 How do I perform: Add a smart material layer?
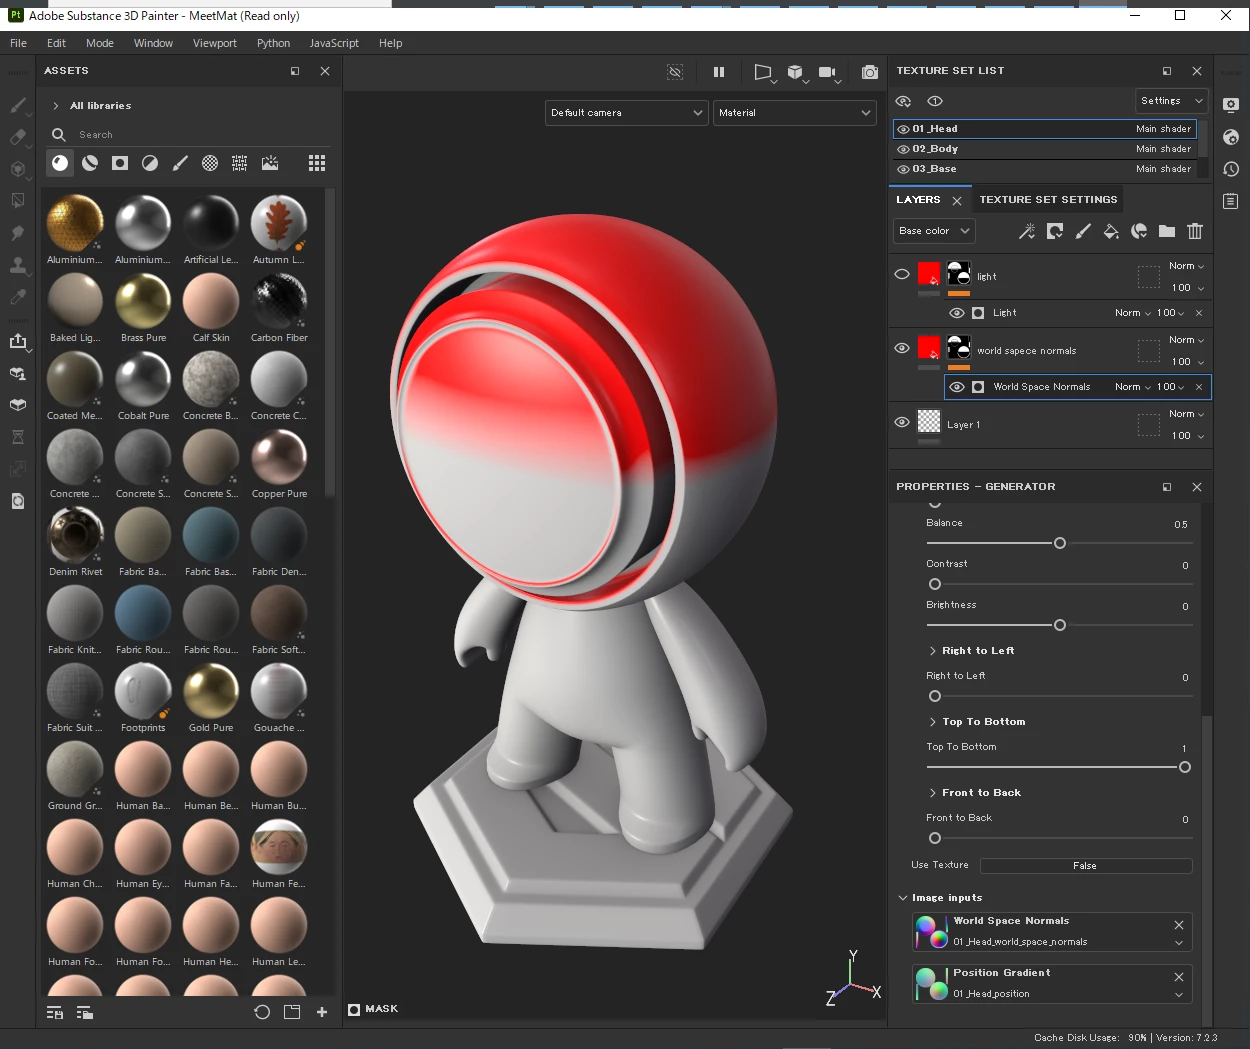coord(1139,231)
